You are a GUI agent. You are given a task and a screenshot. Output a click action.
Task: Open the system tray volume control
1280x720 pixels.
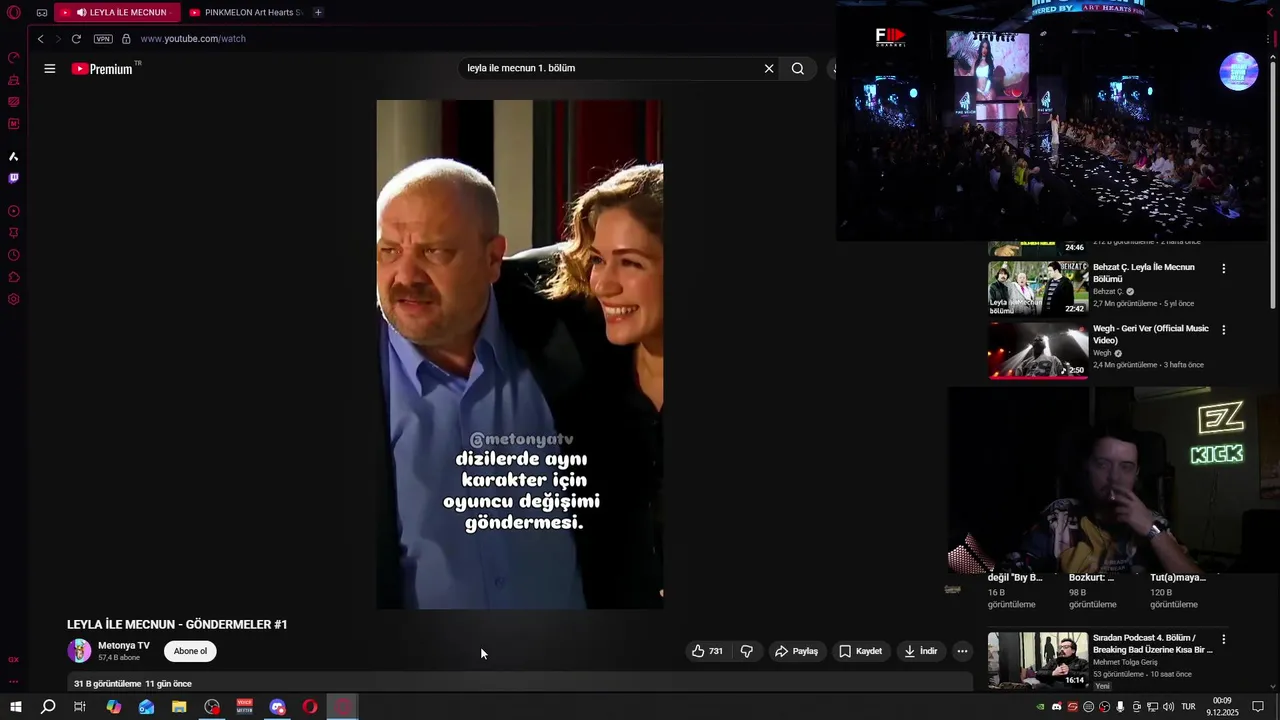click(x=1168, y=707)
